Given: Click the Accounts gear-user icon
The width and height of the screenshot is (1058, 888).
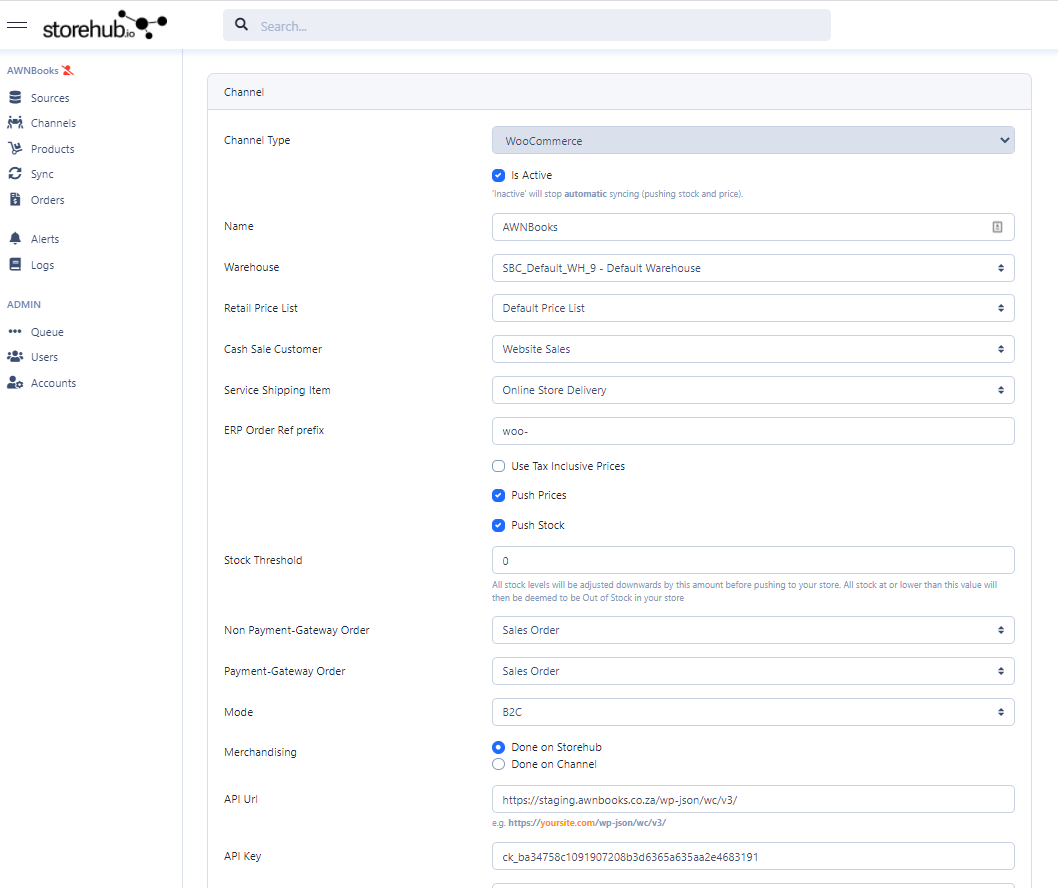Looking at the screenshot, I should pos(14,383).
